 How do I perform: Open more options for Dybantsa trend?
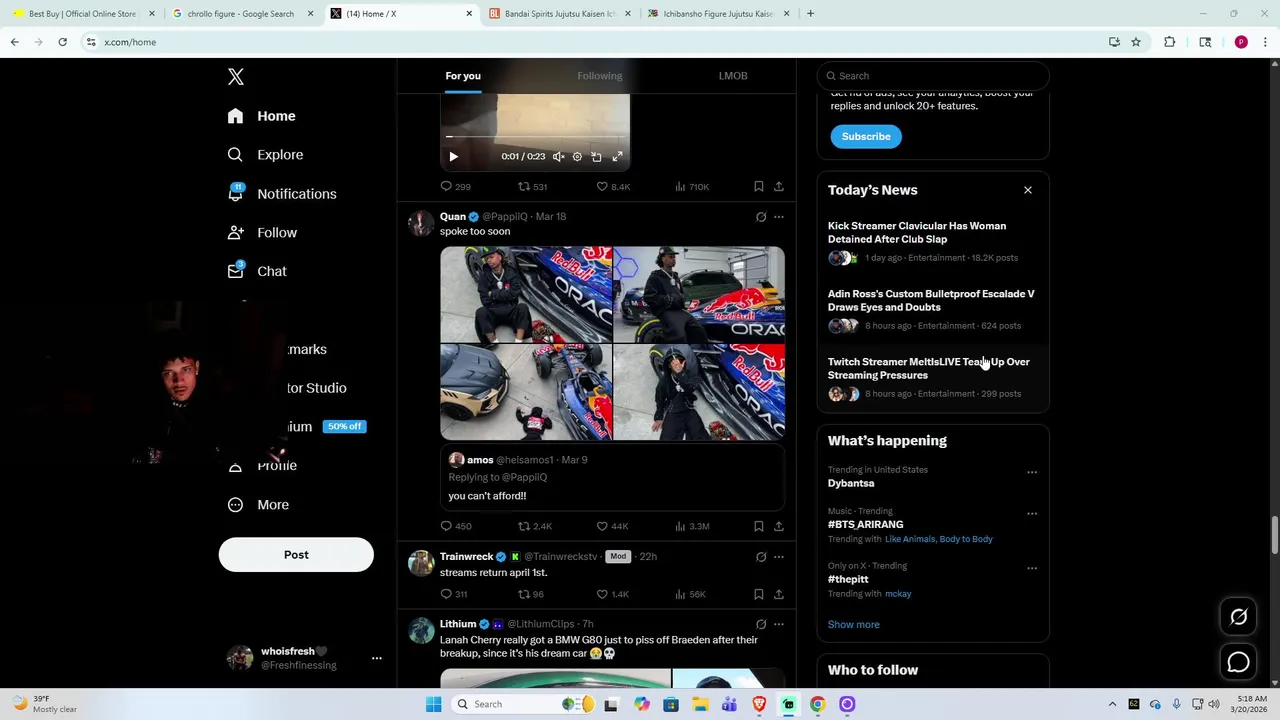click(1032, 473)
